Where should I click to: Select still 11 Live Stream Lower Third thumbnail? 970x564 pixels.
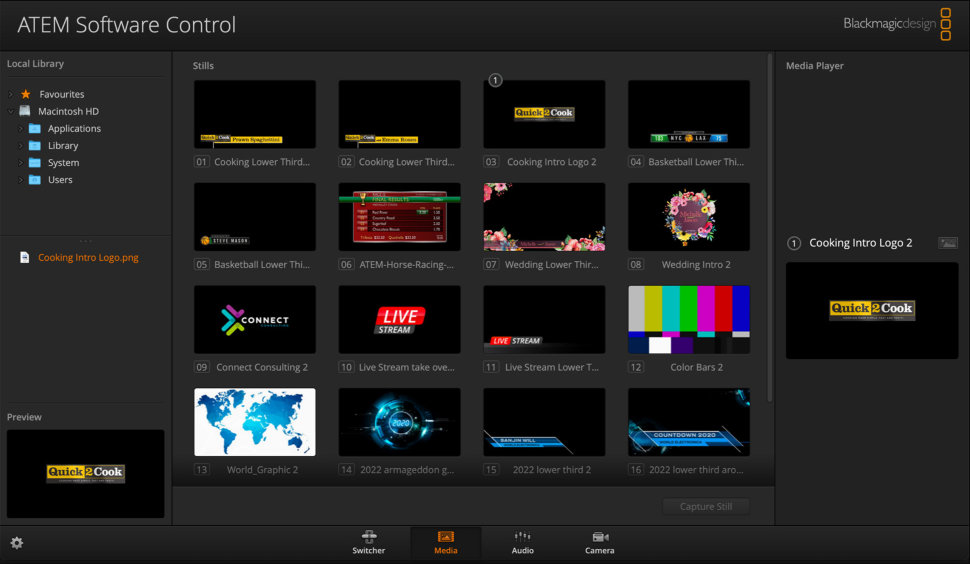[x=544, y=320]
